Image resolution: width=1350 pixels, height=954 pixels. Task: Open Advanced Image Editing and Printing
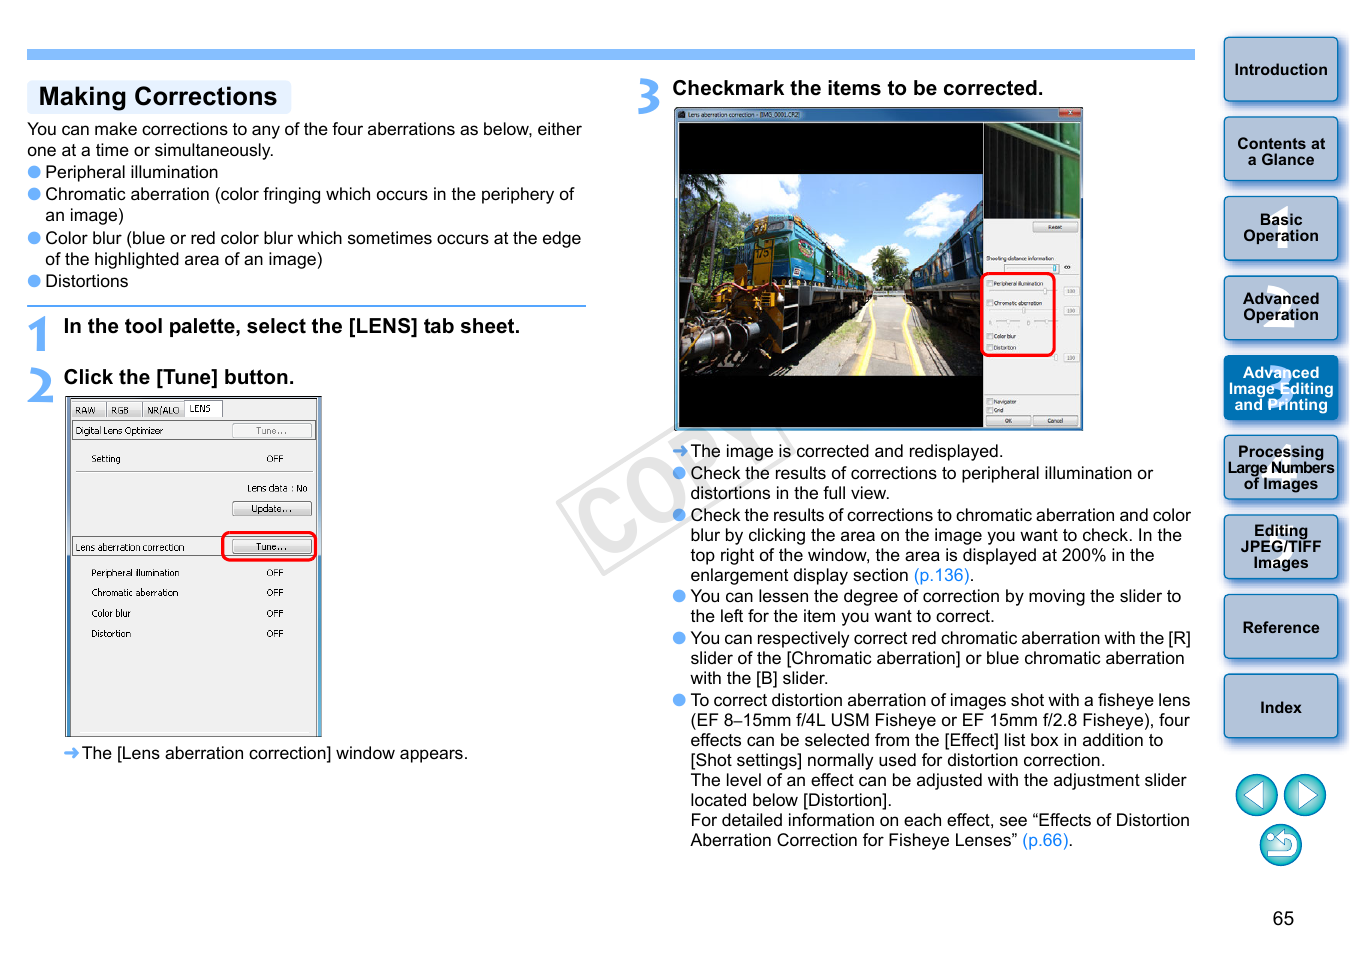point(1281,388)
